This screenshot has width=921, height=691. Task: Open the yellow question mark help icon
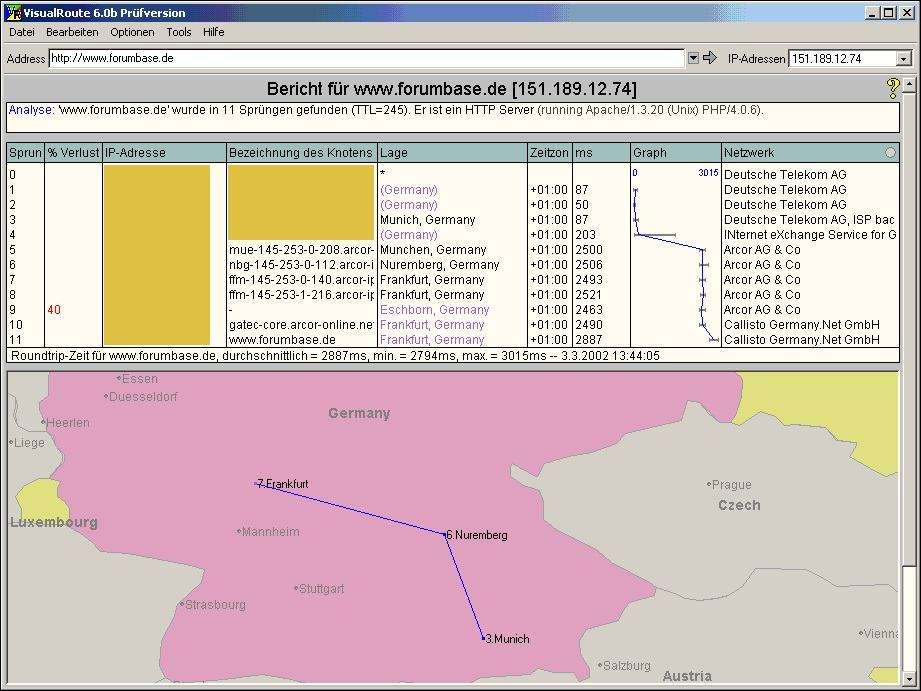tap(892, 88)
